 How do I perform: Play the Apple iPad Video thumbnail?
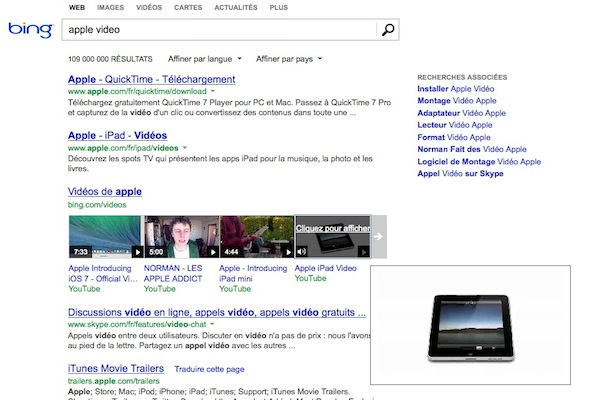[x=364, y=251]
